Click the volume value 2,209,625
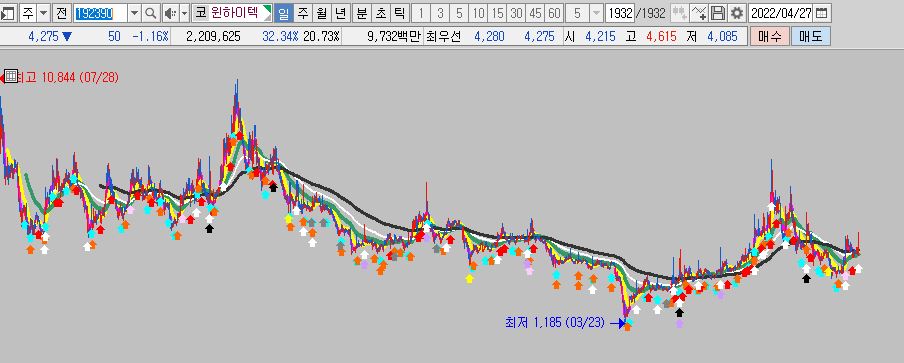This screenshot has width=904, height=363. point(213,37)
